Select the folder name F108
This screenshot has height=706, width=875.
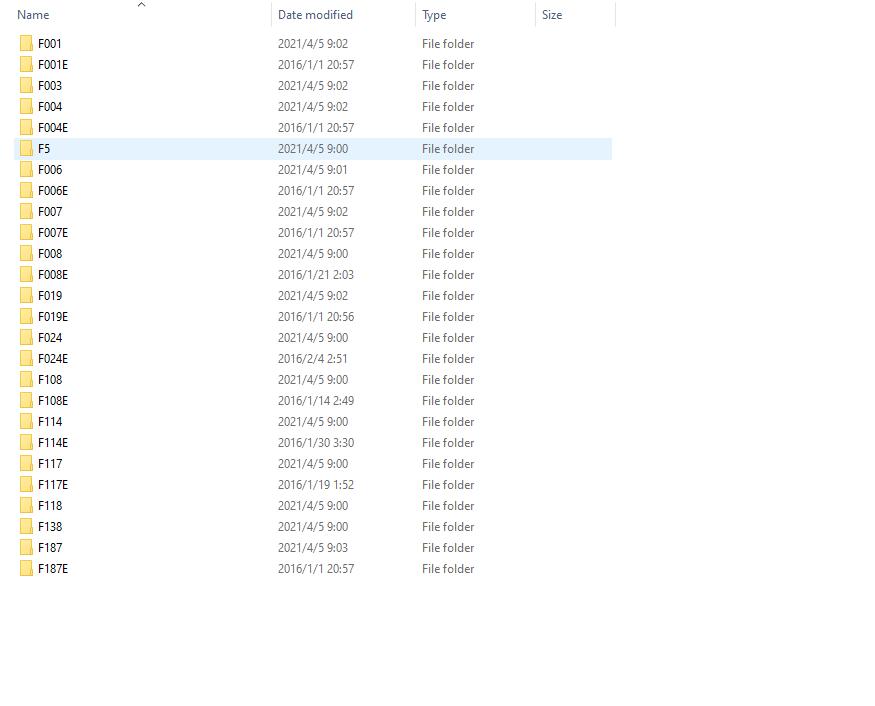pos(50,380)
